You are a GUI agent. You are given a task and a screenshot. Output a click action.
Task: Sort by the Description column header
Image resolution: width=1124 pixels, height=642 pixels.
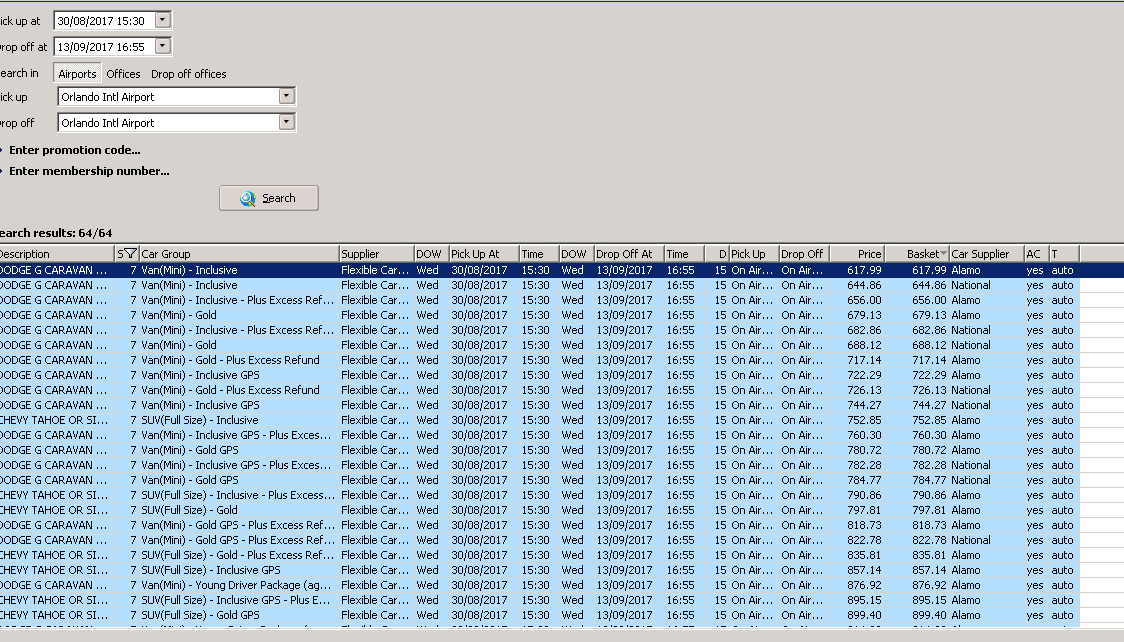tap(57, 254)
